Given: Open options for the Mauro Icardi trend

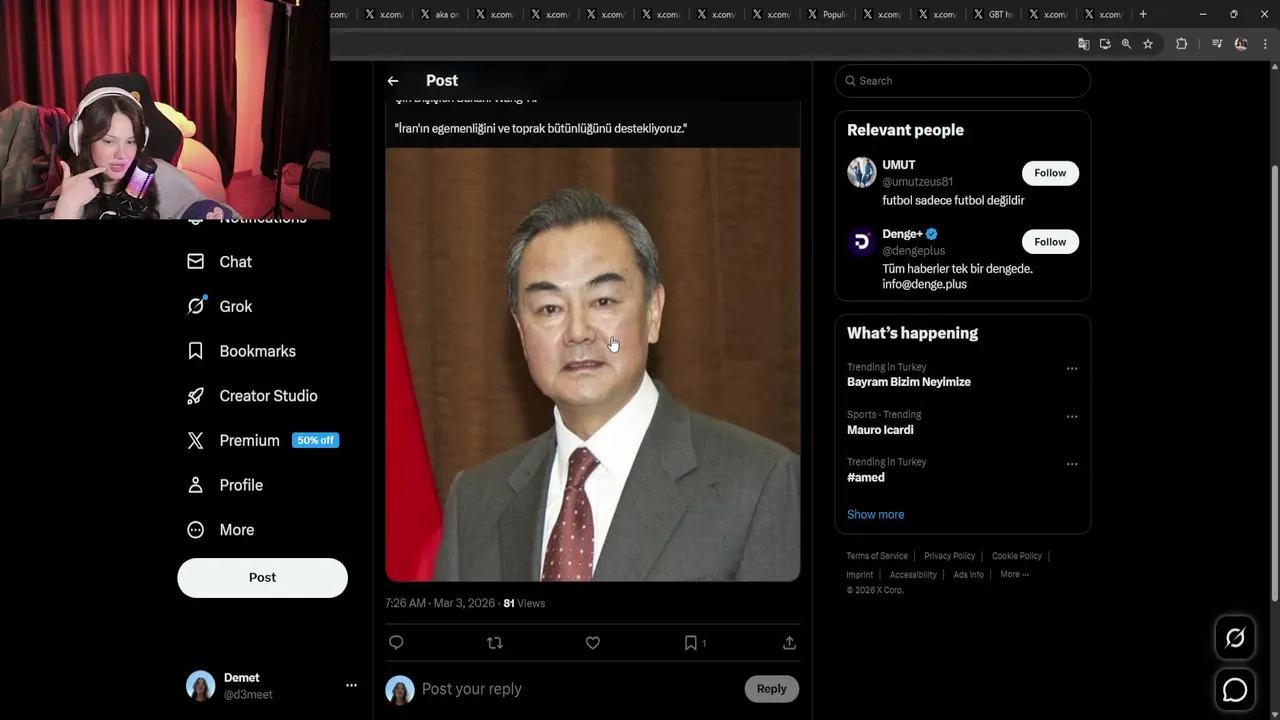Looking at the screenshot, I should pos(1072,417).
